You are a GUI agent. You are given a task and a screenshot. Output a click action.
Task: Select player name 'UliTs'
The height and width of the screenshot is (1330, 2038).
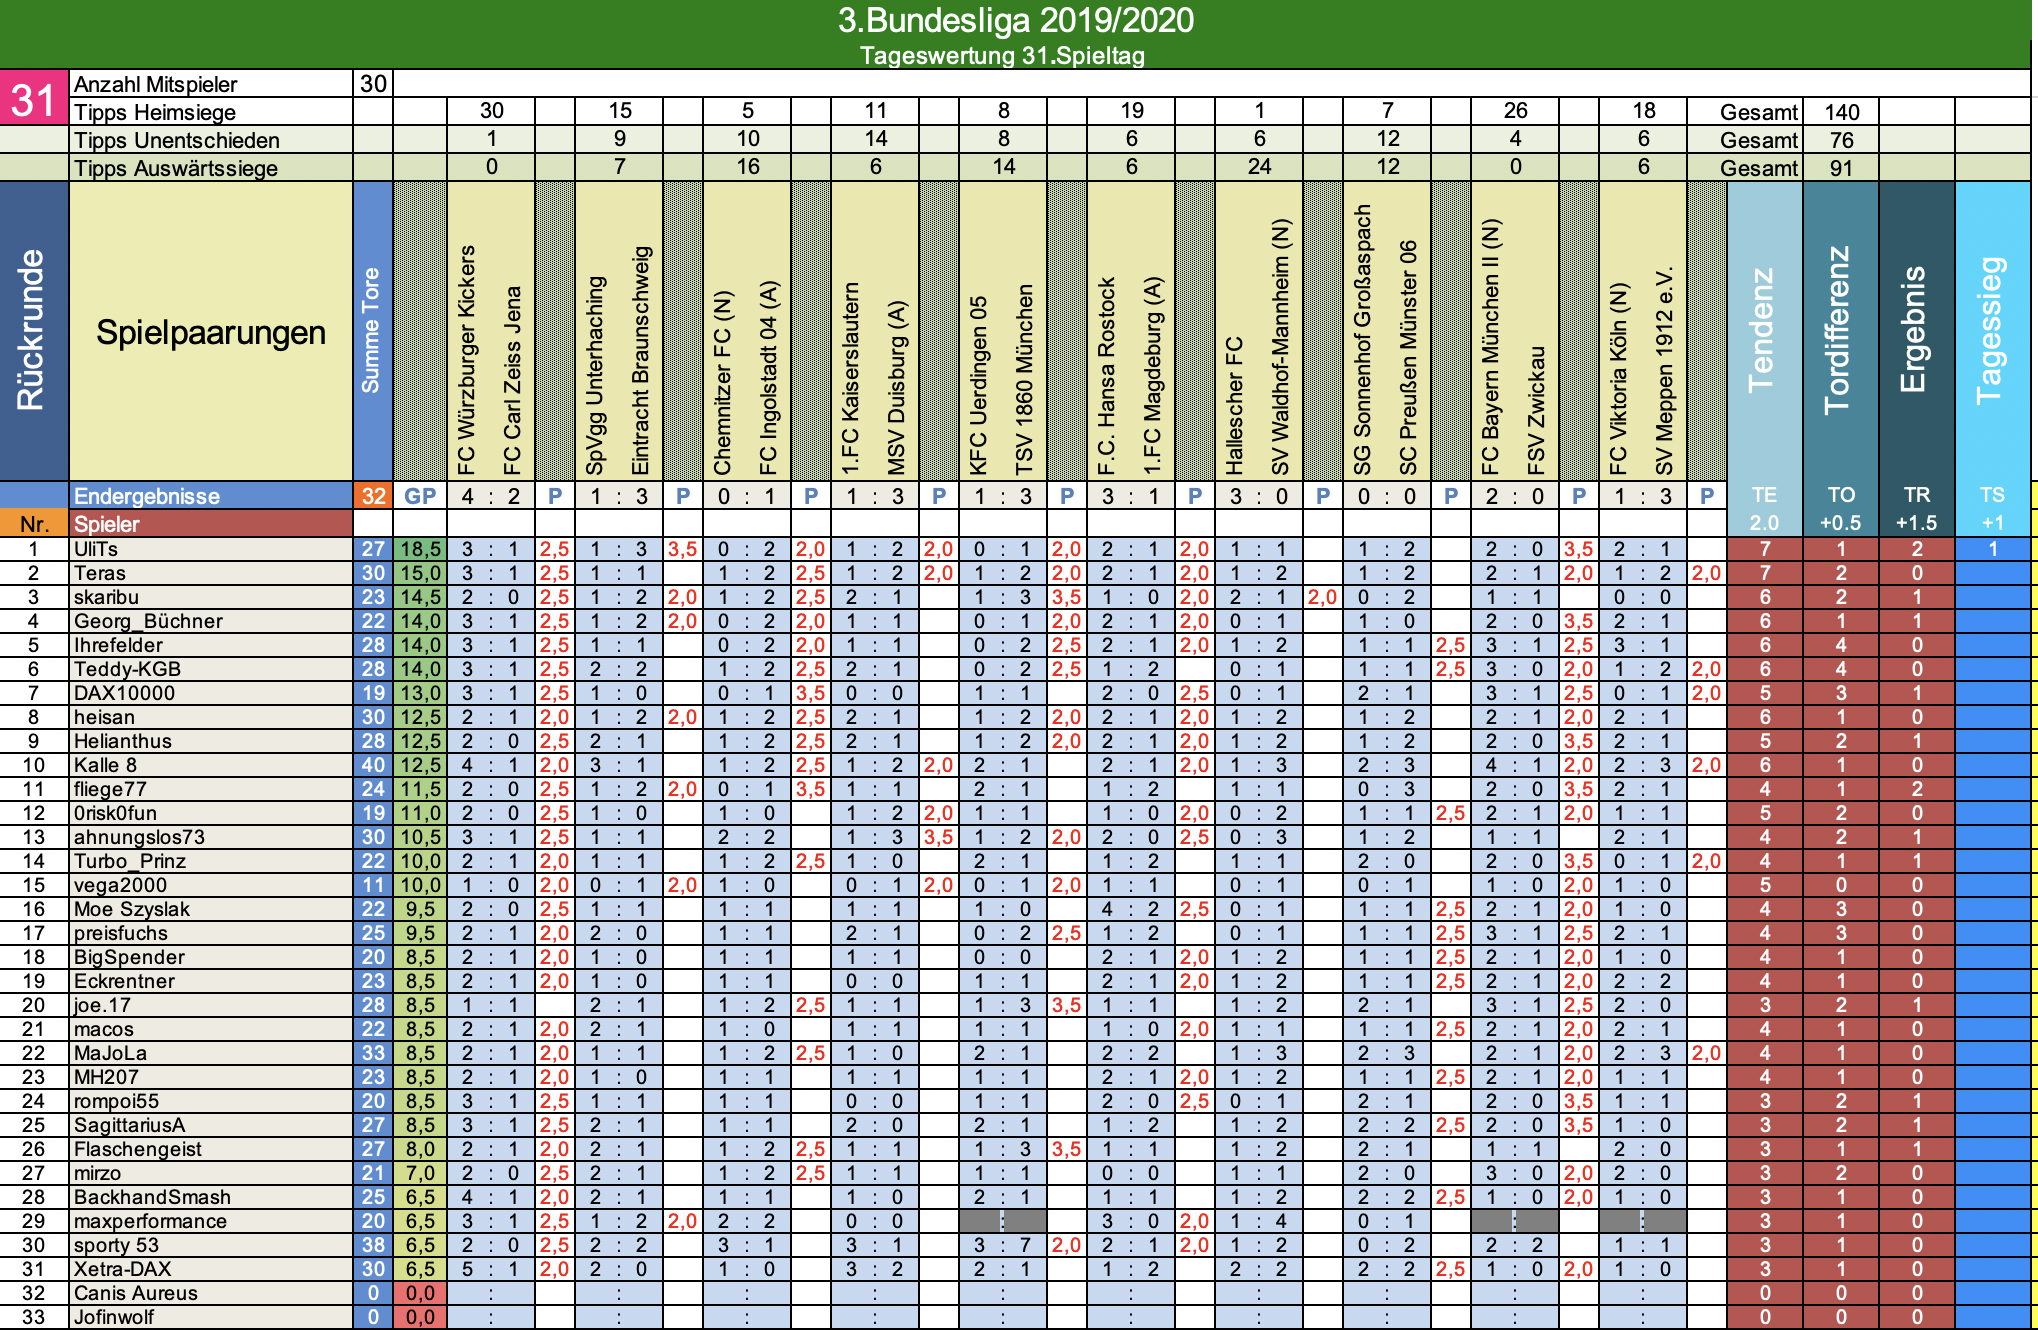(96, 549)
